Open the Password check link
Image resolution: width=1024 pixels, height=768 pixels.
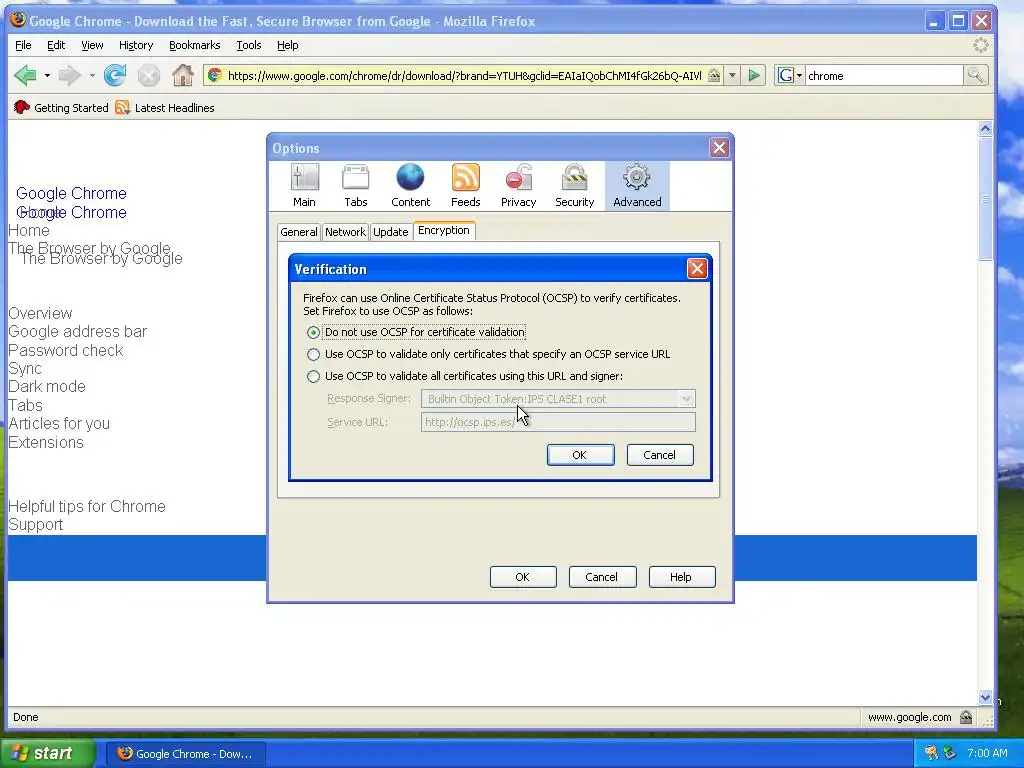(x=65, y=351)
